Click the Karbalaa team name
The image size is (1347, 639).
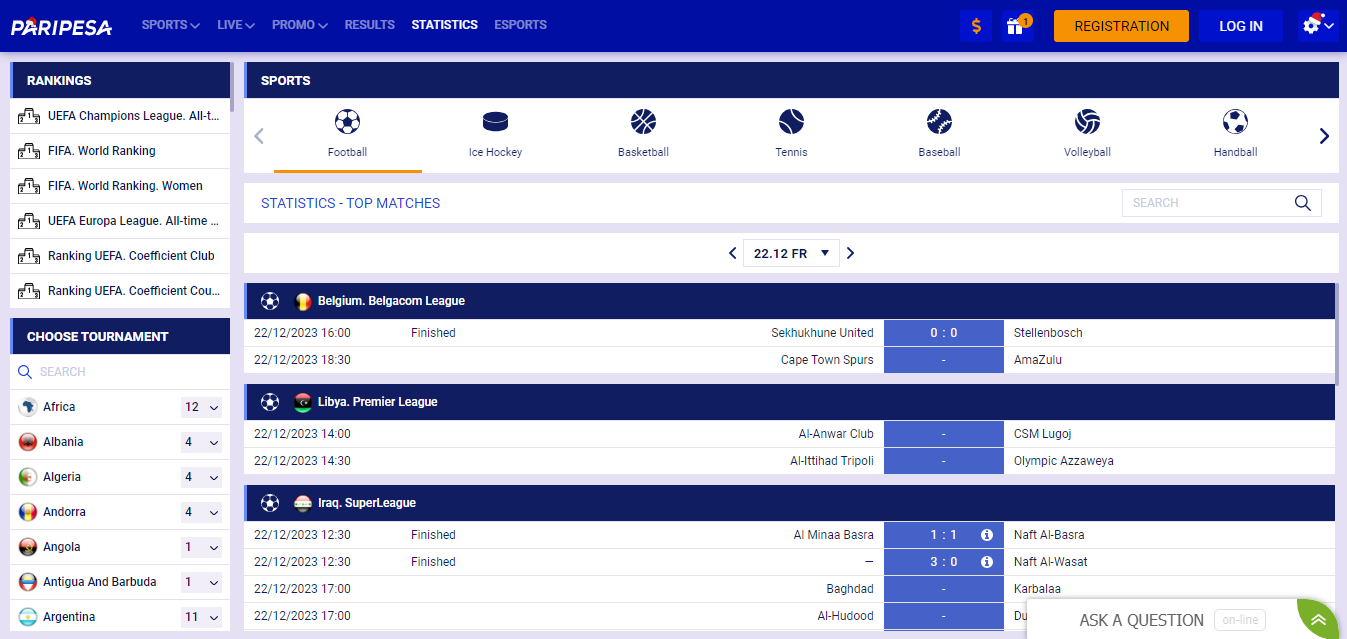click(x=1037, y=589)
